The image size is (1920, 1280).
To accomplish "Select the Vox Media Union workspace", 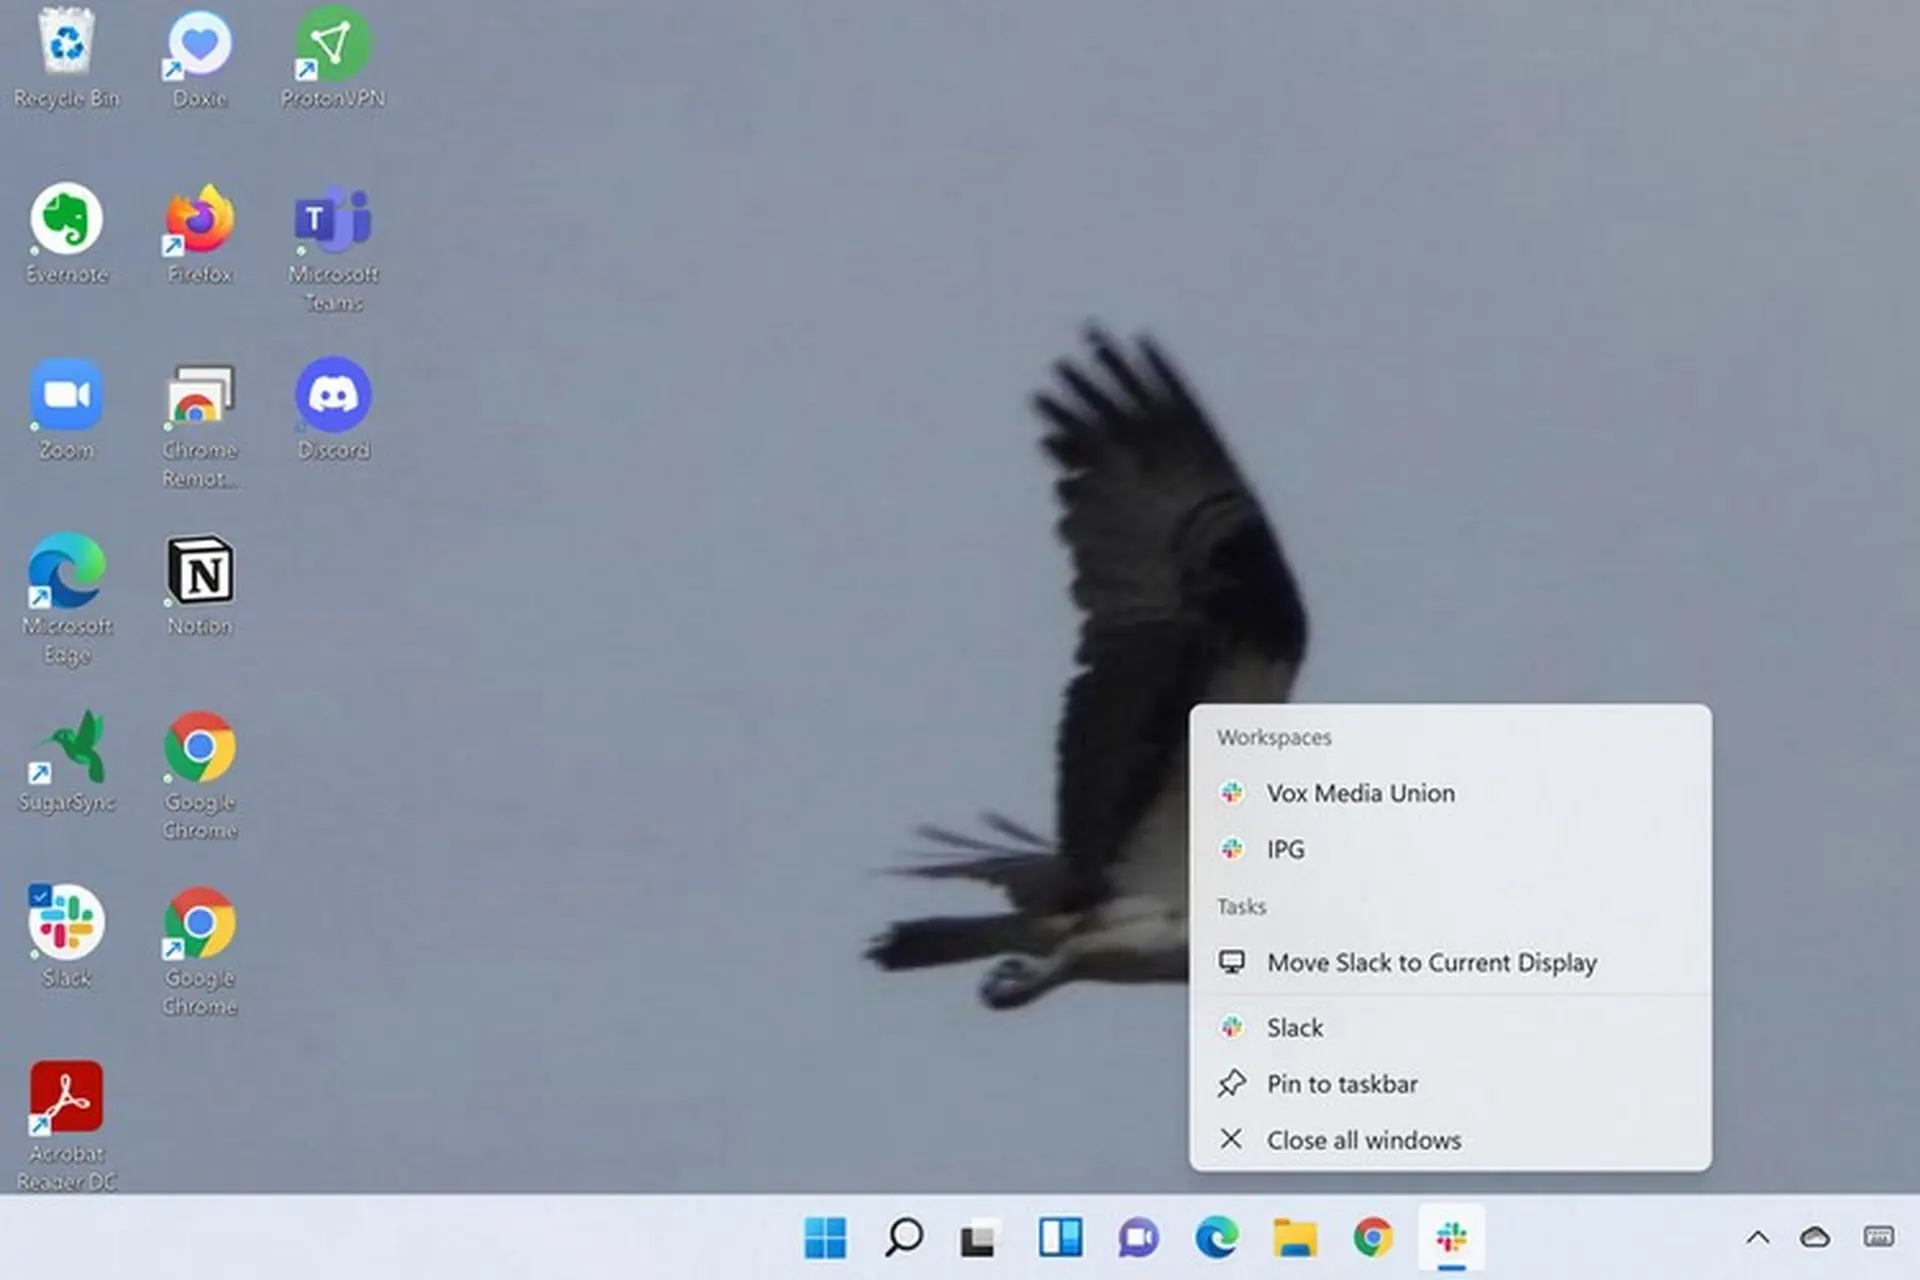I will [x=1361, y=793].
